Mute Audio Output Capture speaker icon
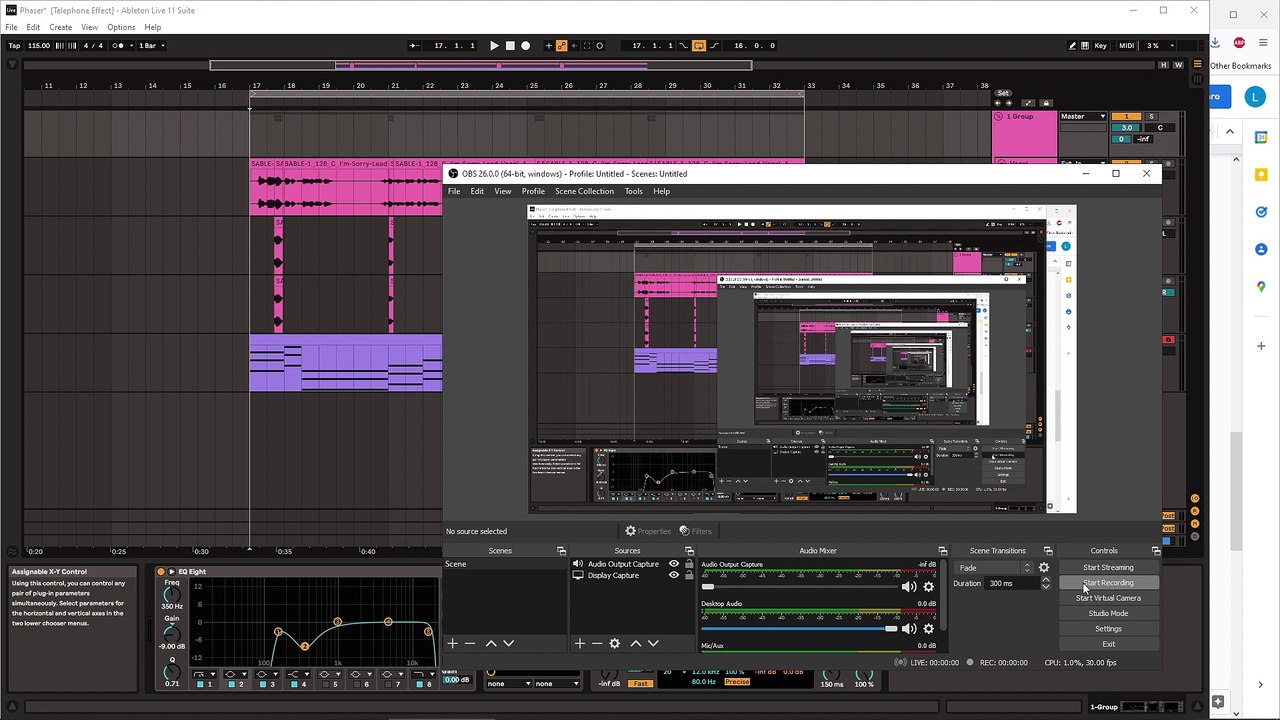The width and height of the screenshot is (1280, 720). [x=909, y=587]
